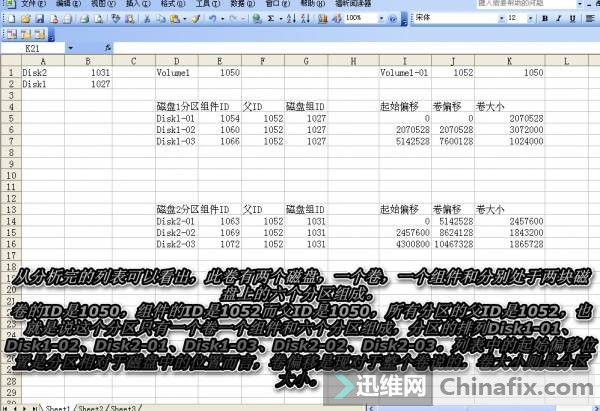This screenshot has height=411, width=600.
Task: Open the 插入 menu
Action: point(138,4)
